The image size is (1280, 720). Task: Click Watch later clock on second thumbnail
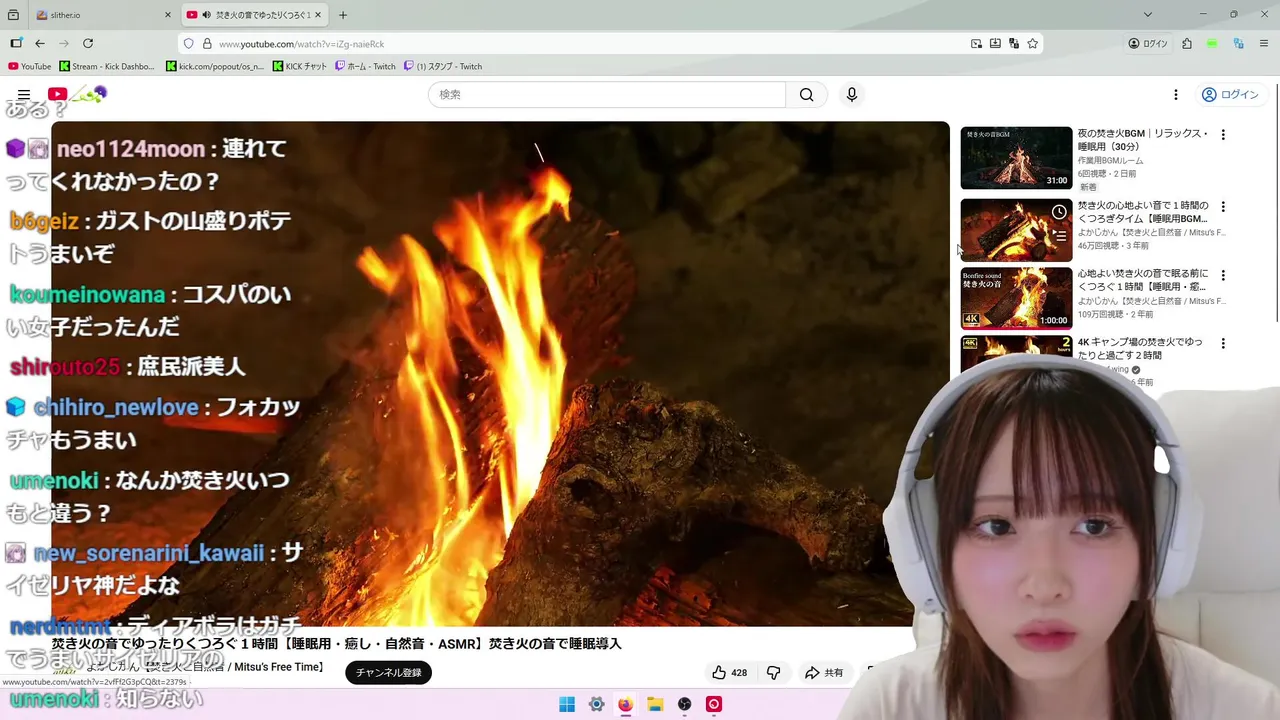[x=1059, y=212]
